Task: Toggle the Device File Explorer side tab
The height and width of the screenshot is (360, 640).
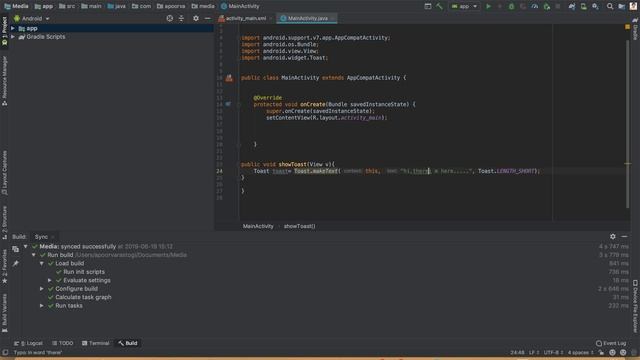Action: (x=635, y=306)
